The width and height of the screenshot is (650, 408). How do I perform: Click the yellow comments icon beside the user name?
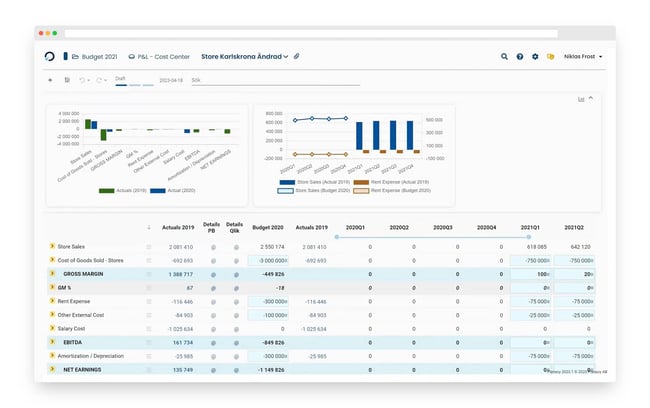tap(551, 56)
